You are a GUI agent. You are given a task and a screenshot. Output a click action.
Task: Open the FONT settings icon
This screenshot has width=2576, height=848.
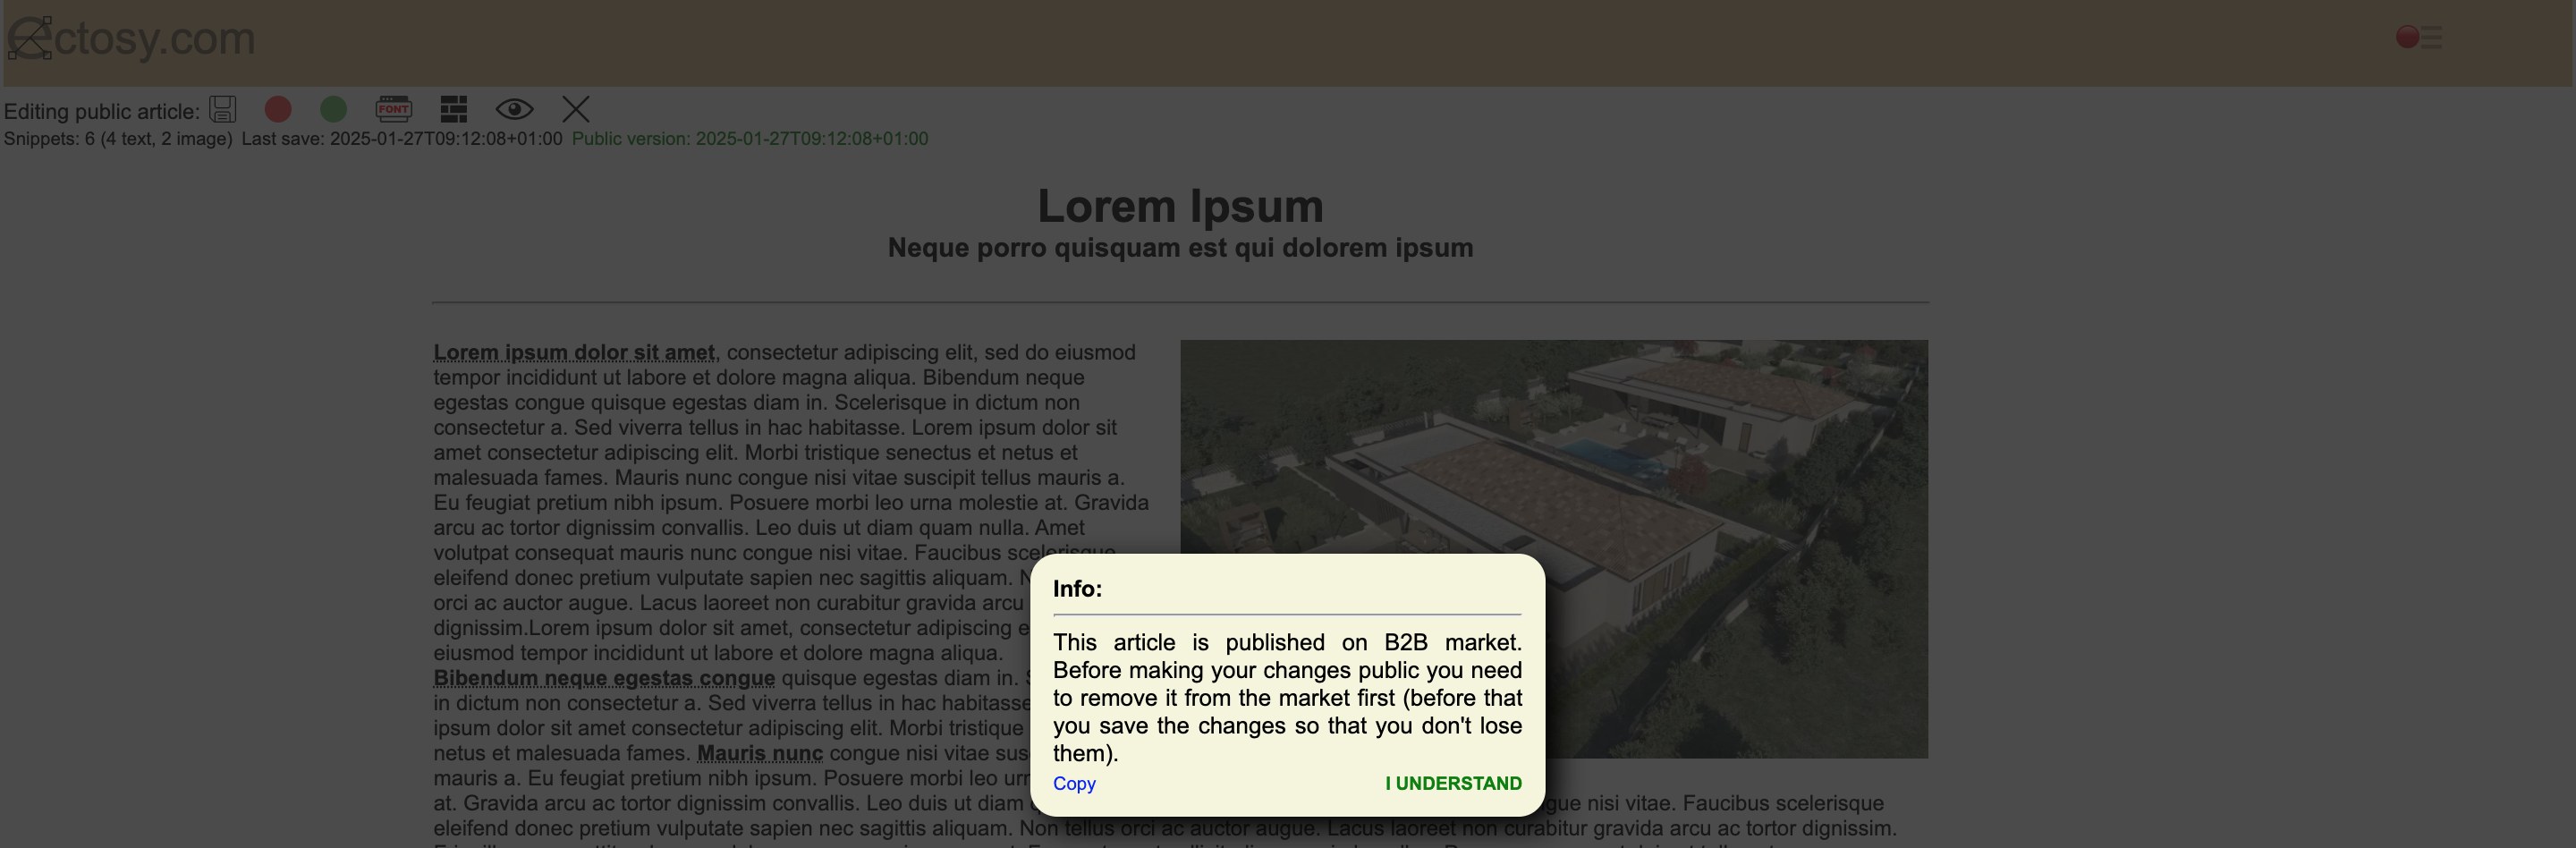click(x=393, y=109)
